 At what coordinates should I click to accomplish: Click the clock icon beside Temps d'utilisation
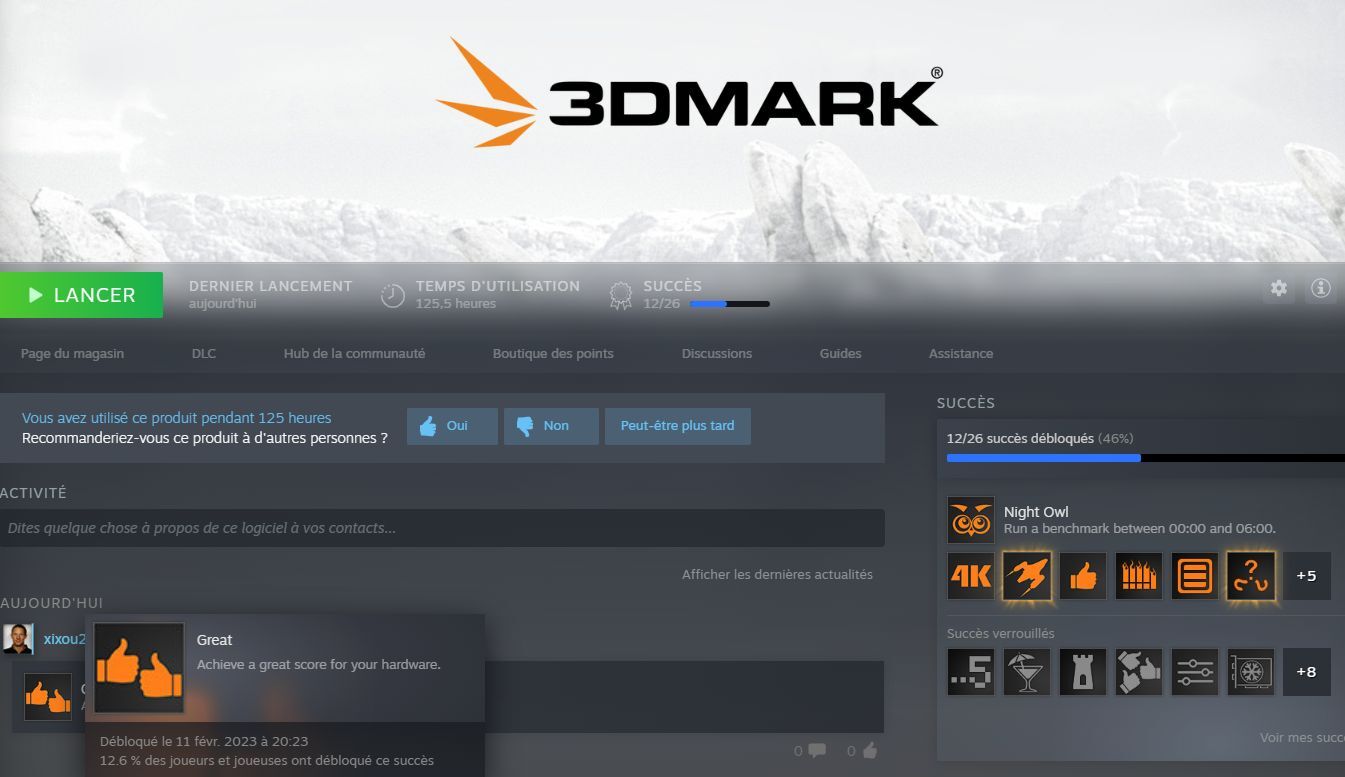click(x=393, y=295)
